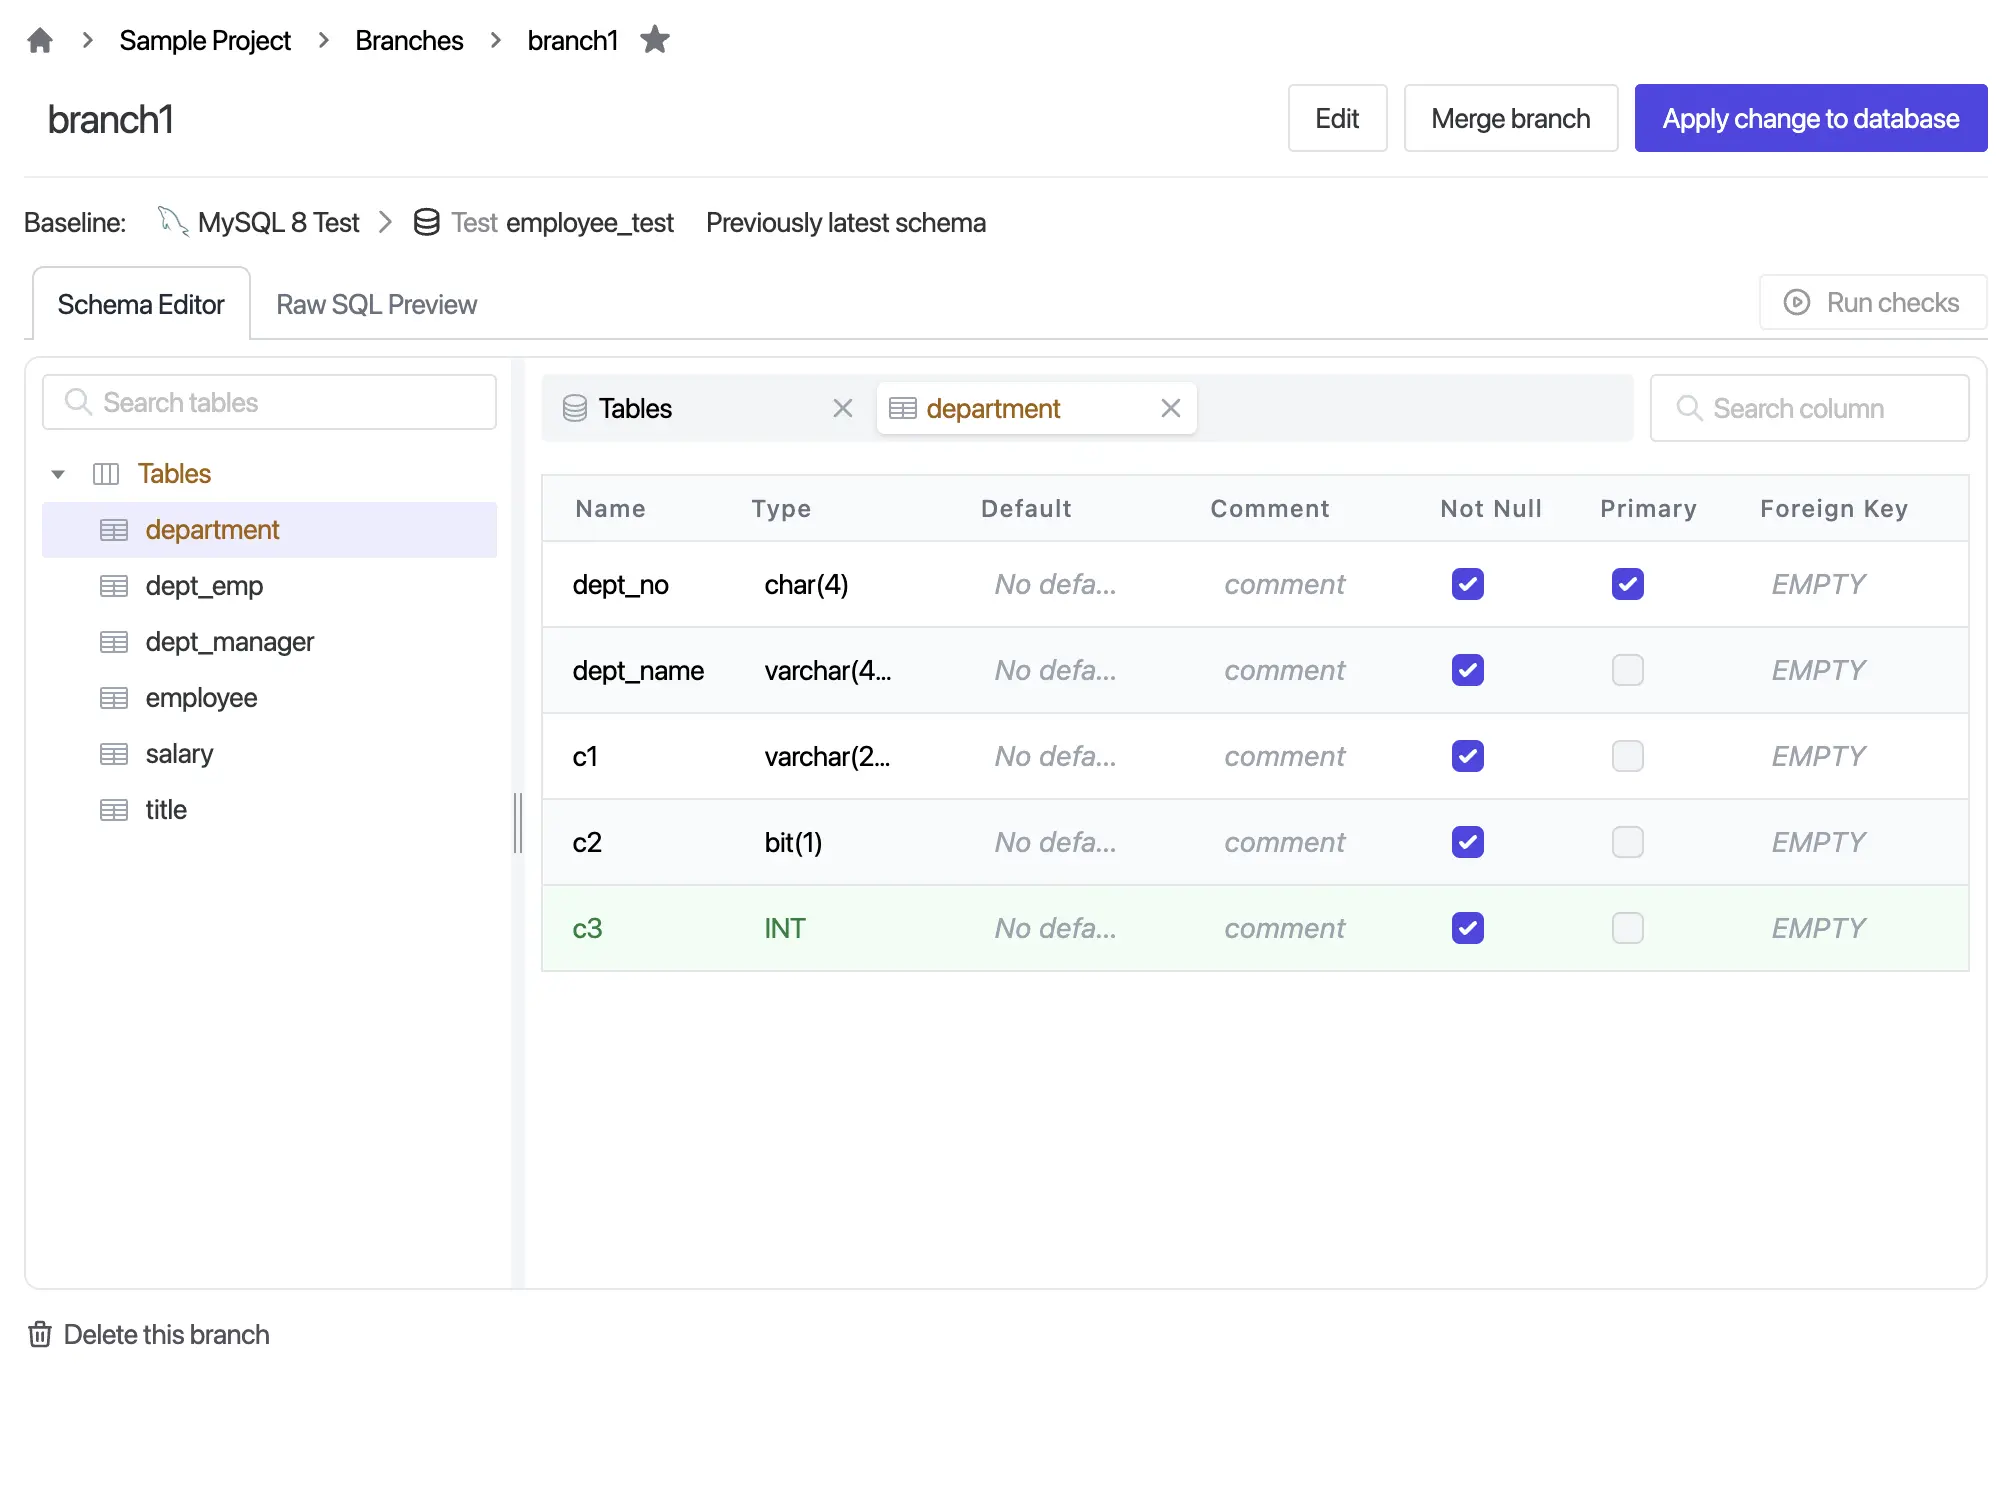Select dept_manager table in tree
The image size is (2000, 1500).
tap(269, 642)
